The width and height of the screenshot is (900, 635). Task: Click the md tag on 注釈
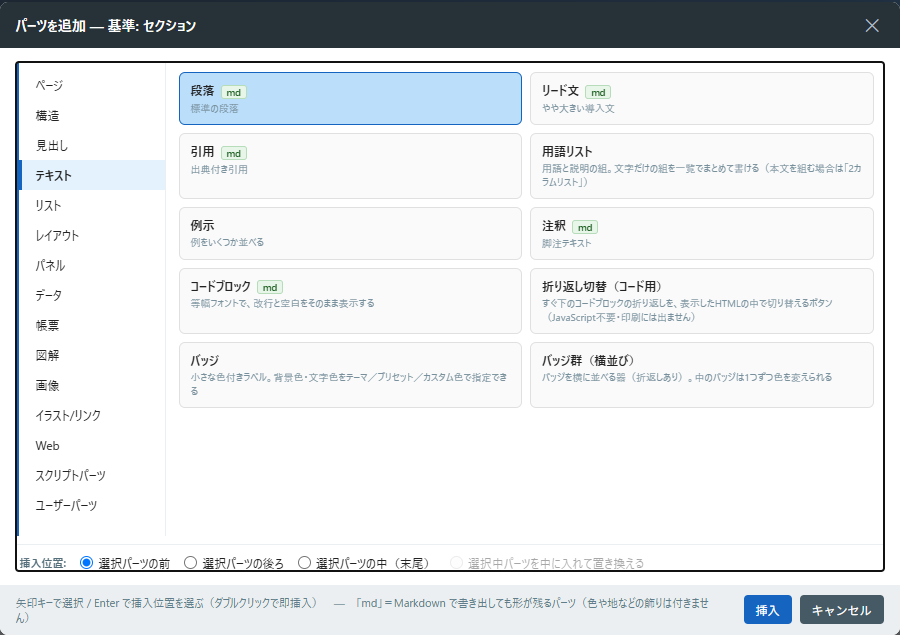585,227
